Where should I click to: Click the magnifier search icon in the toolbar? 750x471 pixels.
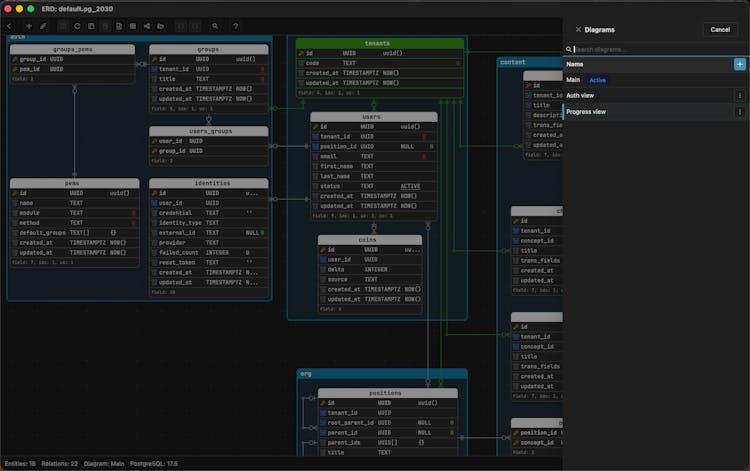(x=215, y=26)
